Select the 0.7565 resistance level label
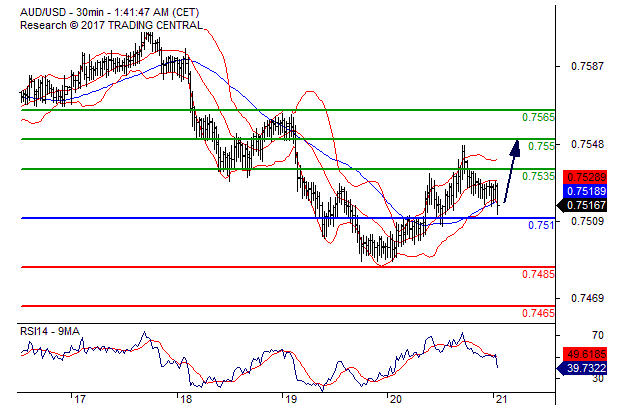This screenshot has height=414, width=623. pyautogui.click(x=538, y=117)
